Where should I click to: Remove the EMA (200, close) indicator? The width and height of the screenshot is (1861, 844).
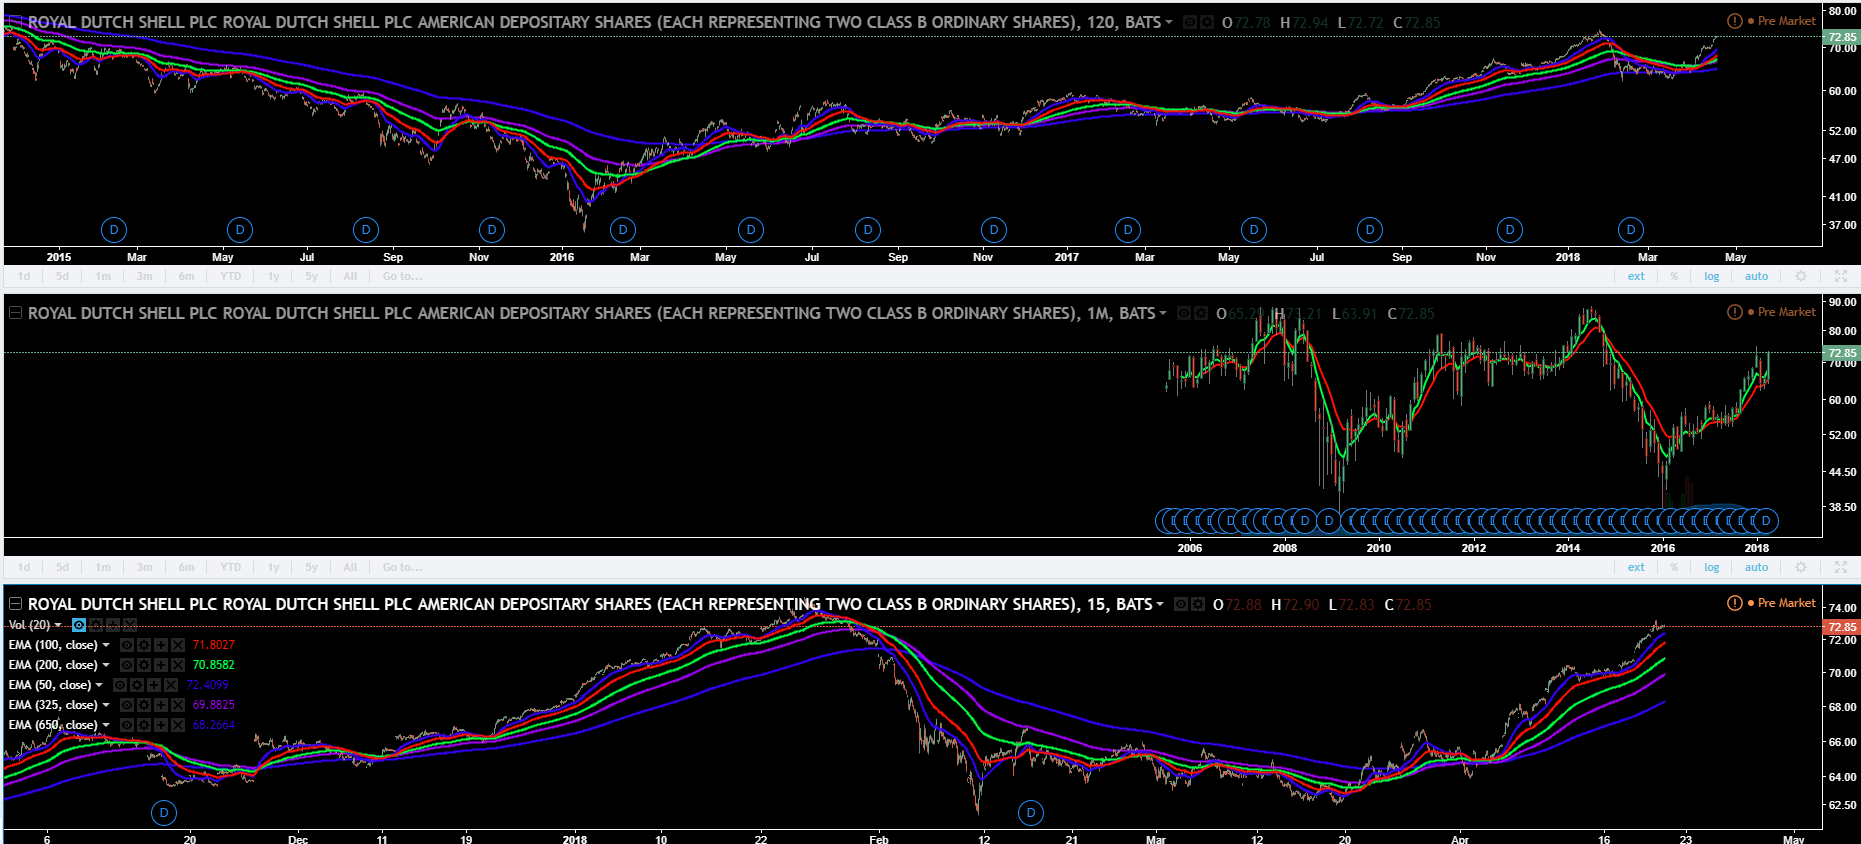(178, 665)
